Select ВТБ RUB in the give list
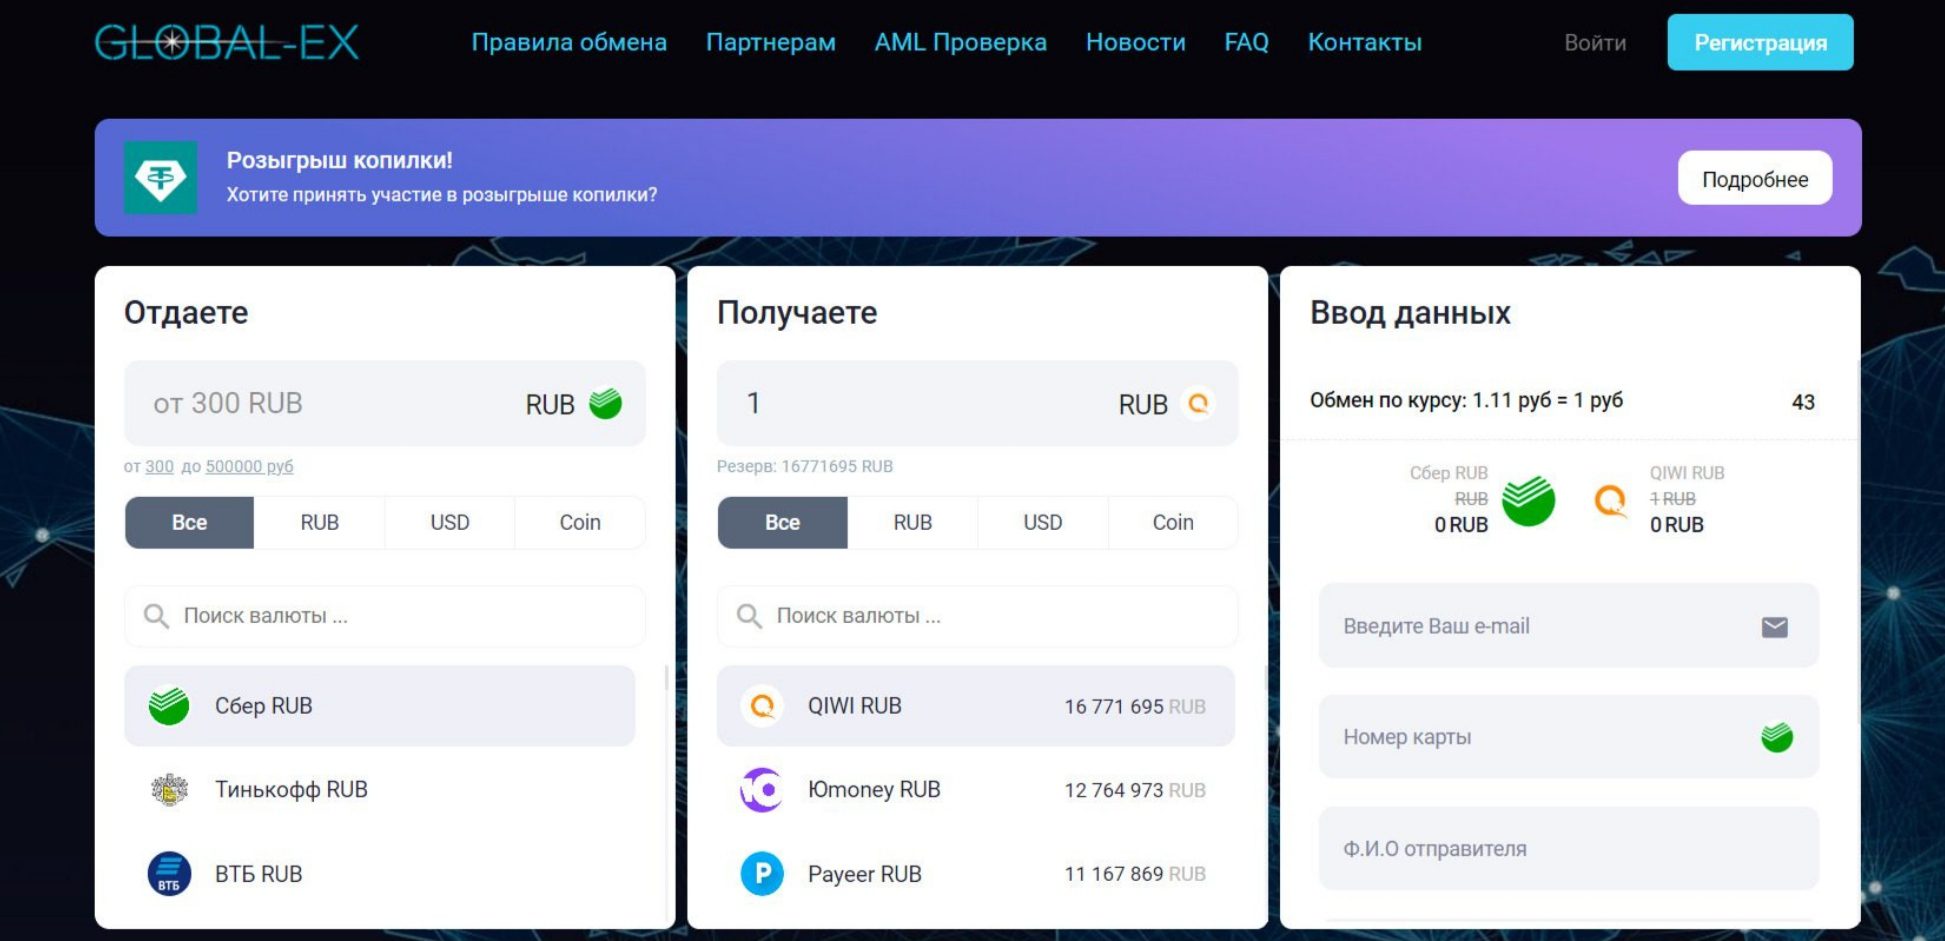The width and height of the screenshot is (1945, 941). tap(380, 874)
